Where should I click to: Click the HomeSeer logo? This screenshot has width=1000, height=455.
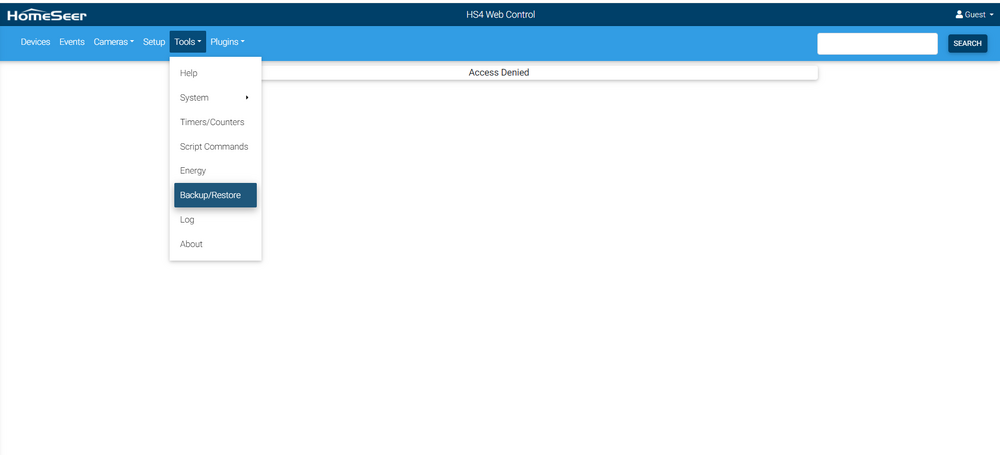[47, 15]
